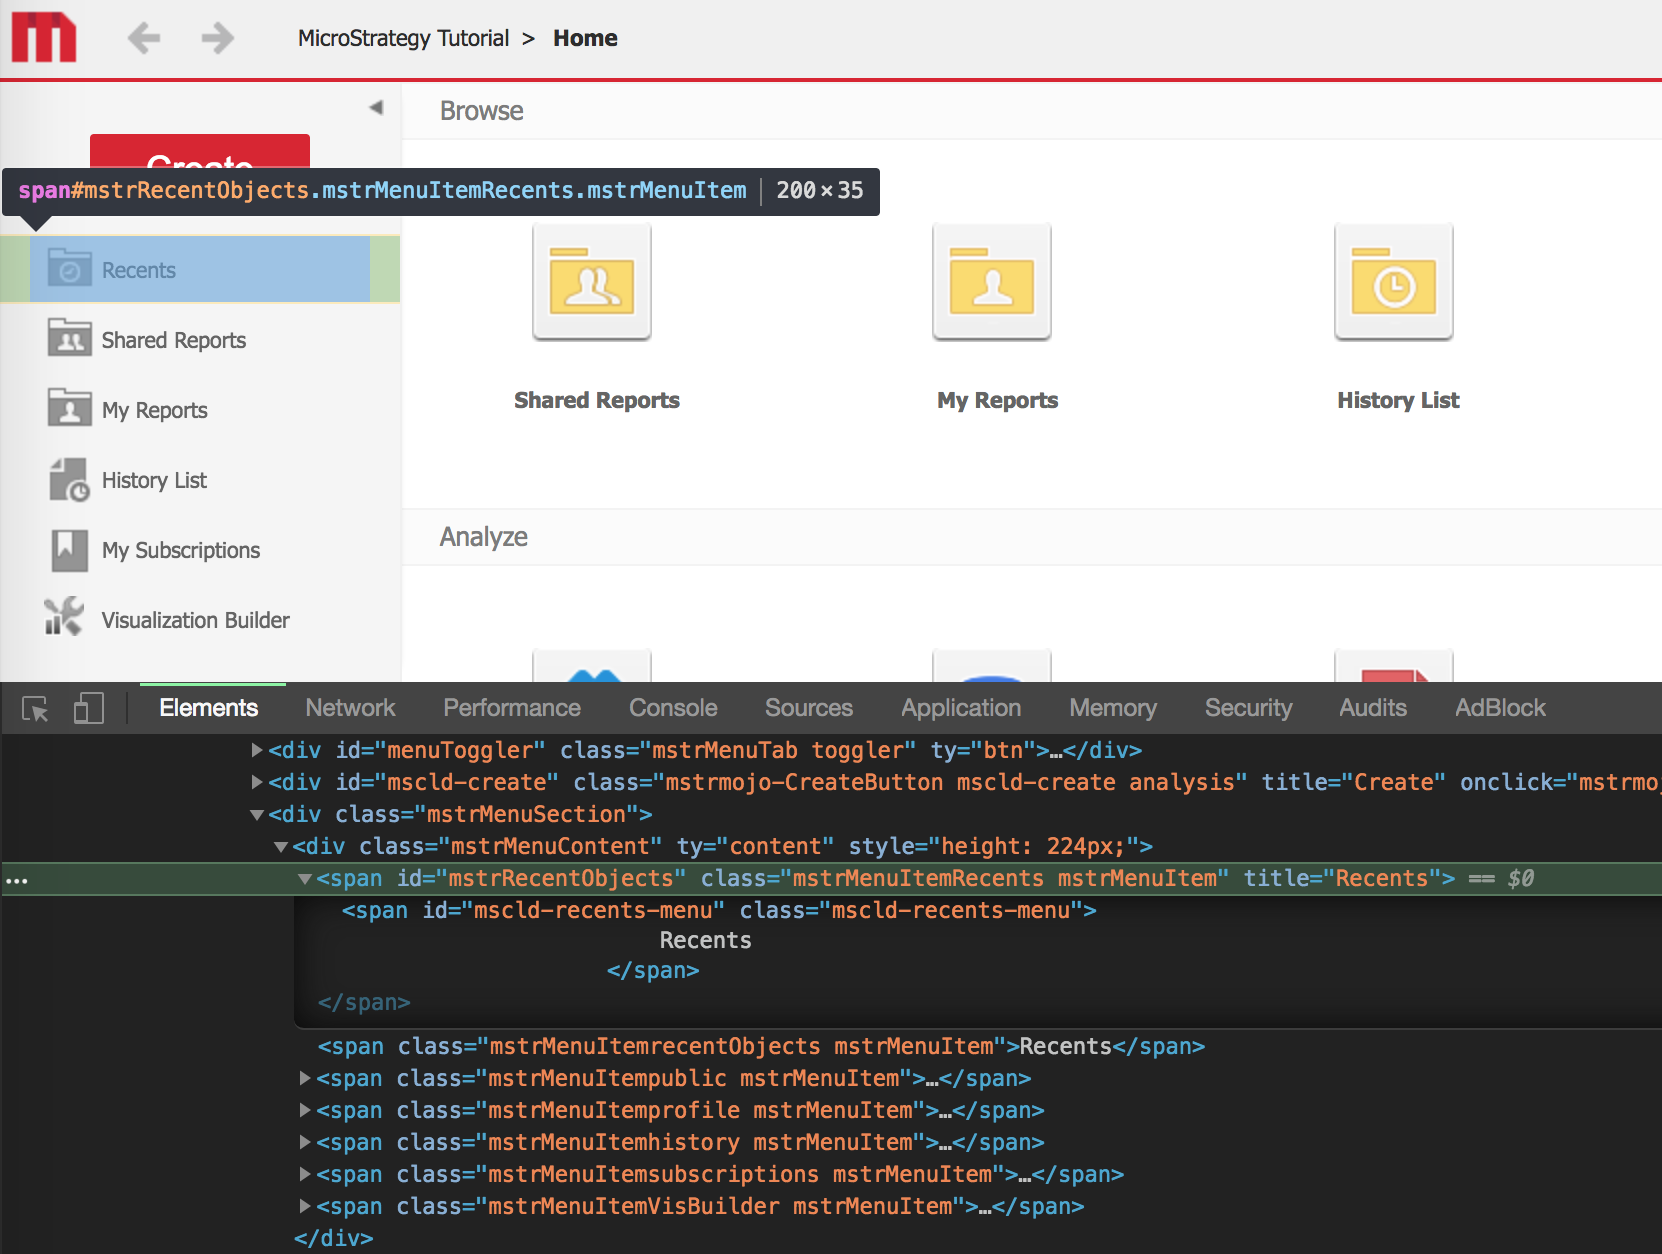Click the MicroStrategy Tutorial breadcrumb link
The width and height of the screenshot is (1662, 1254).
pos(403,38)
